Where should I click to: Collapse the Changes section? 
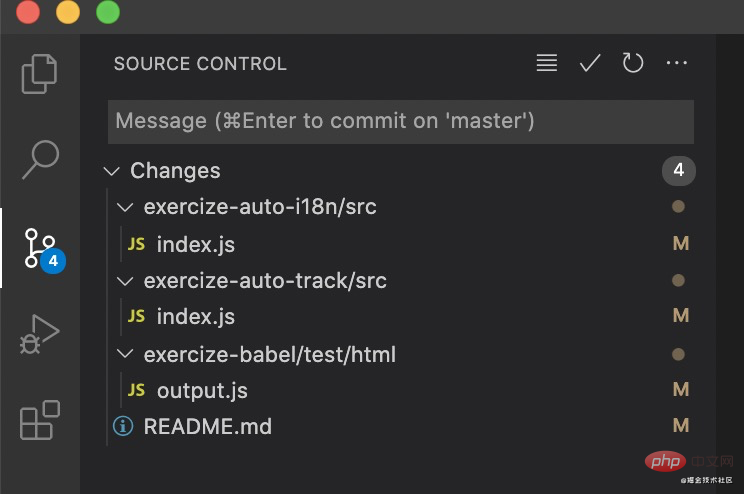click(112, 171)
